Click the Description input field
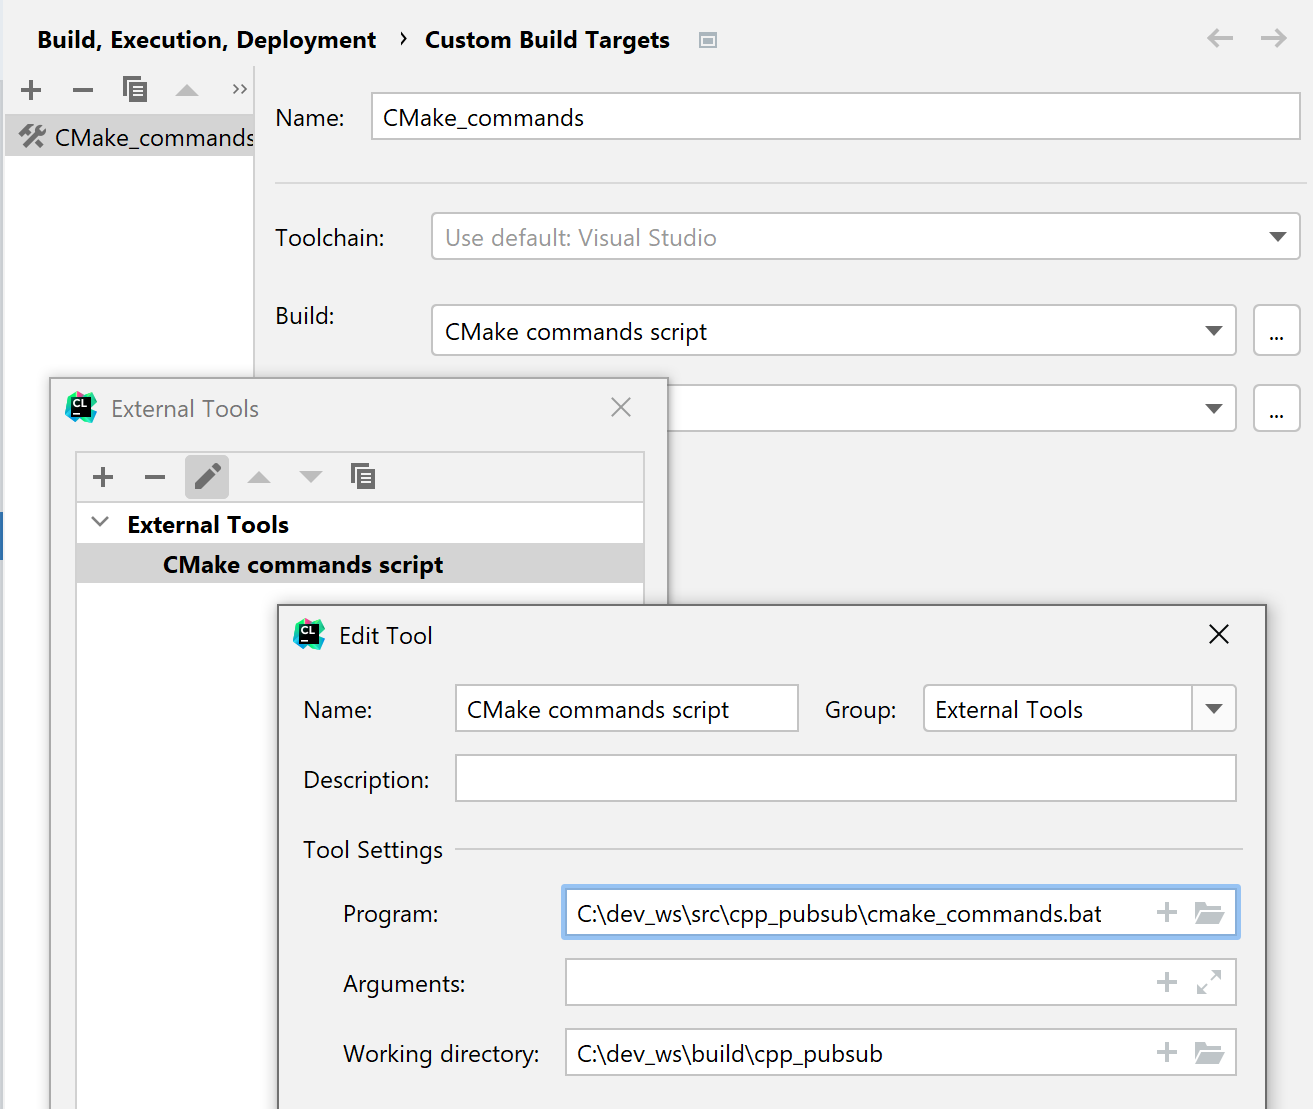The width and height of the screenshot is (1313, 1109). (845, 778)
